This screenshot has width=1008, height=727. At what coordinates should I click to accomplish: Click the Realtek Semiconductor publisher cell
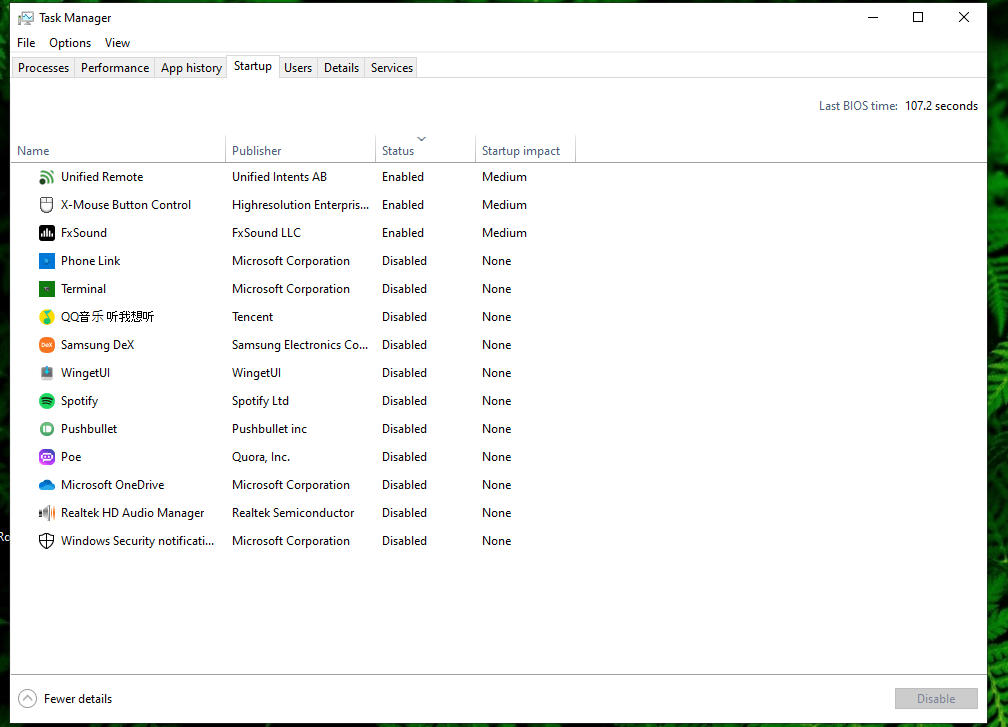(x=293, y=513)
